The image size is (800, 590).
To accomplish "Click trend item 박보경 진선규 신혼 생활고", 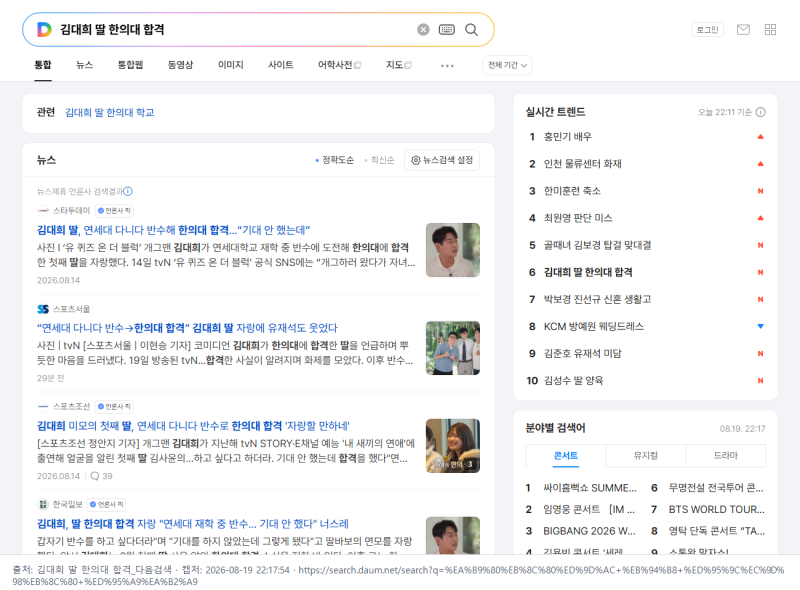I will [597, 299].
